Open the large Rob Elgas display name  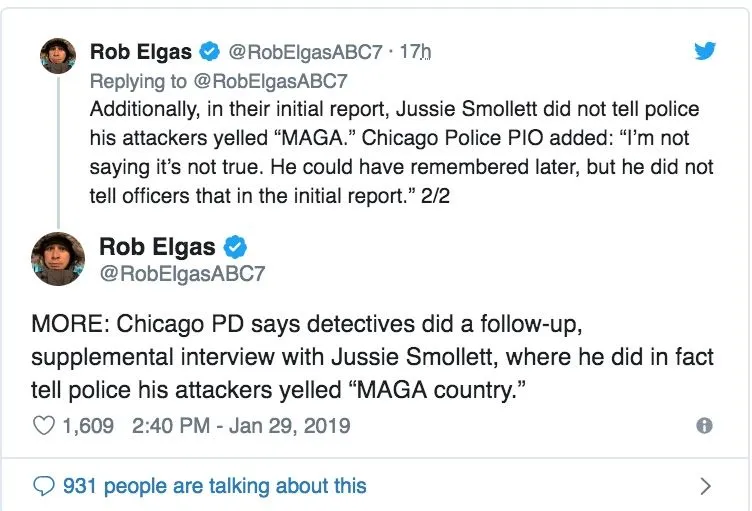[x=158, y=246]
